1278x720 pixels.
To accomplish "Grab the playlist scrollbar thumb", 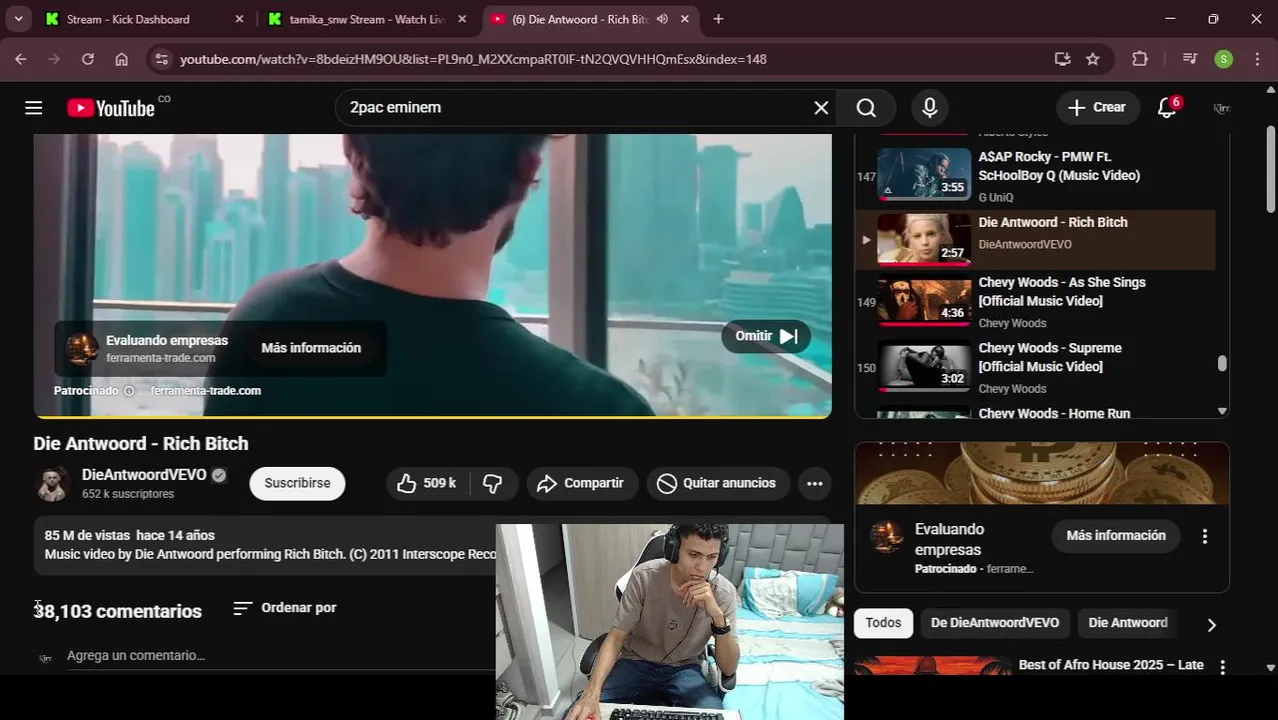I will point(1222,363).
